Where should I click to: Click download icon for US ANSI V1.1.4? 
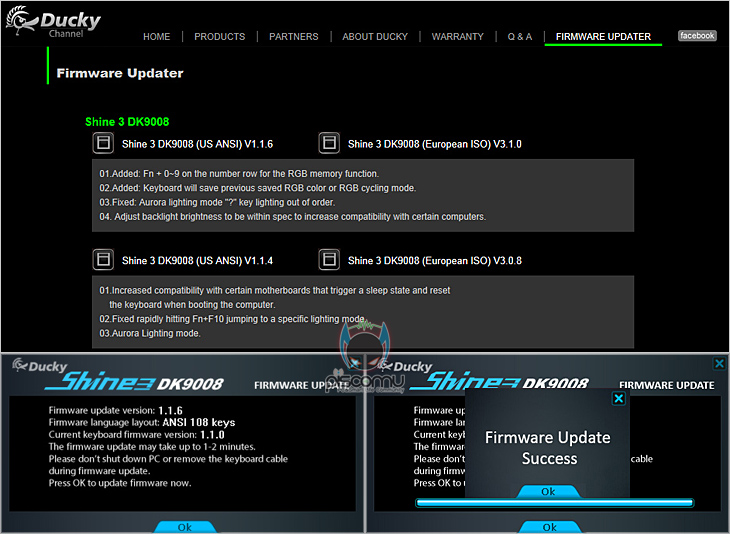coord(103,259)
